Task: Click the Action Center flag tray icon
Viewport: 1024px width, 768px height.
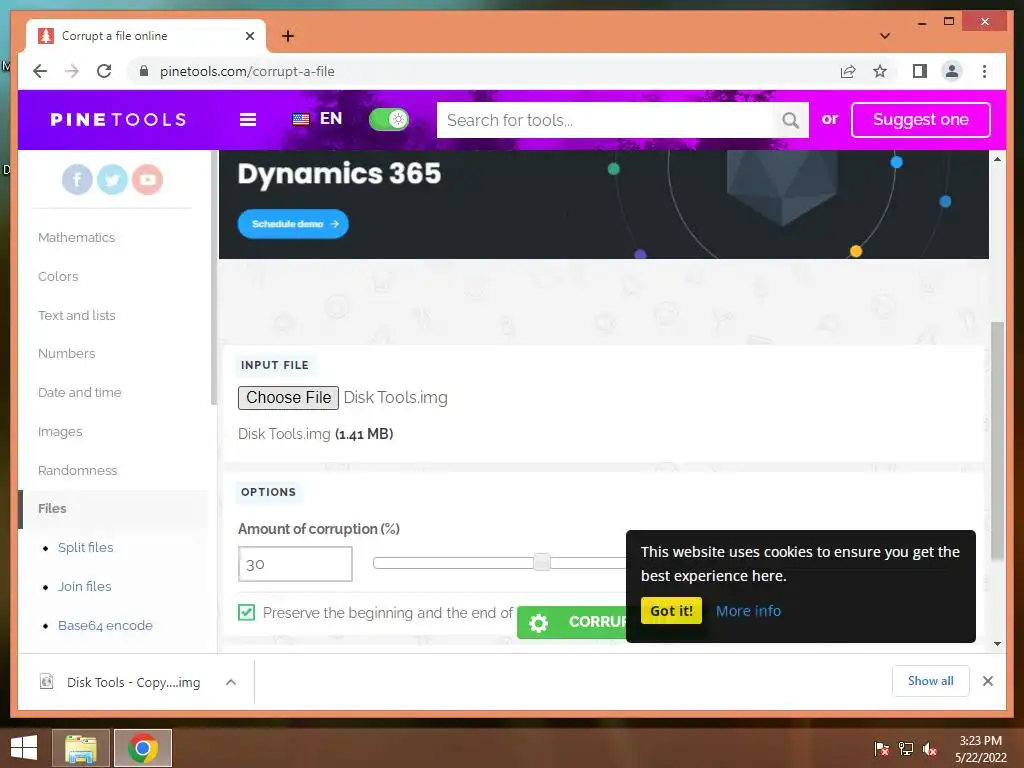Action: point(882,748)
